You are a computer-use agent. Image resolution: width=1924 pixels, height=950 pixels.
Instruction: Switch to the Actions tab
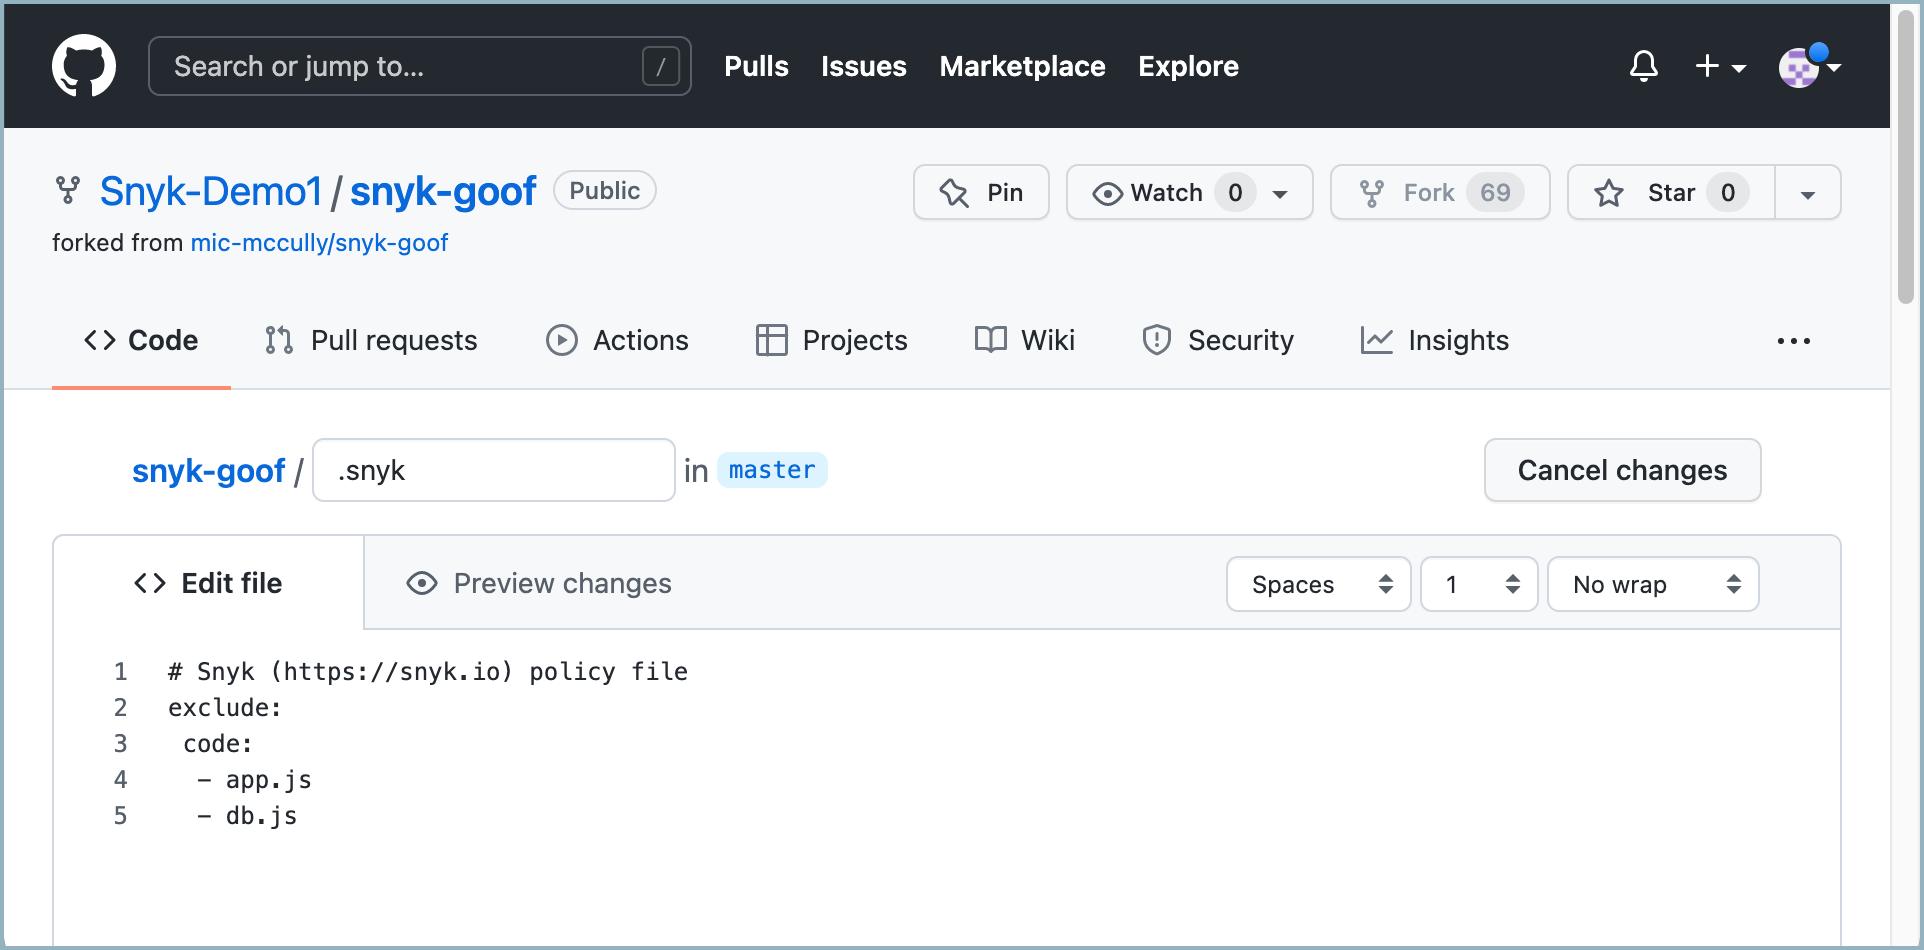pos(617,341)
